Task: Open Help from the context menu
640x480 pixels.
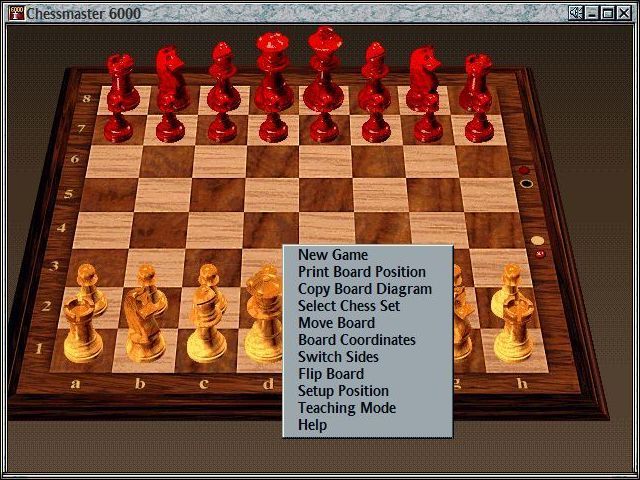Action: tap(312, 425)
